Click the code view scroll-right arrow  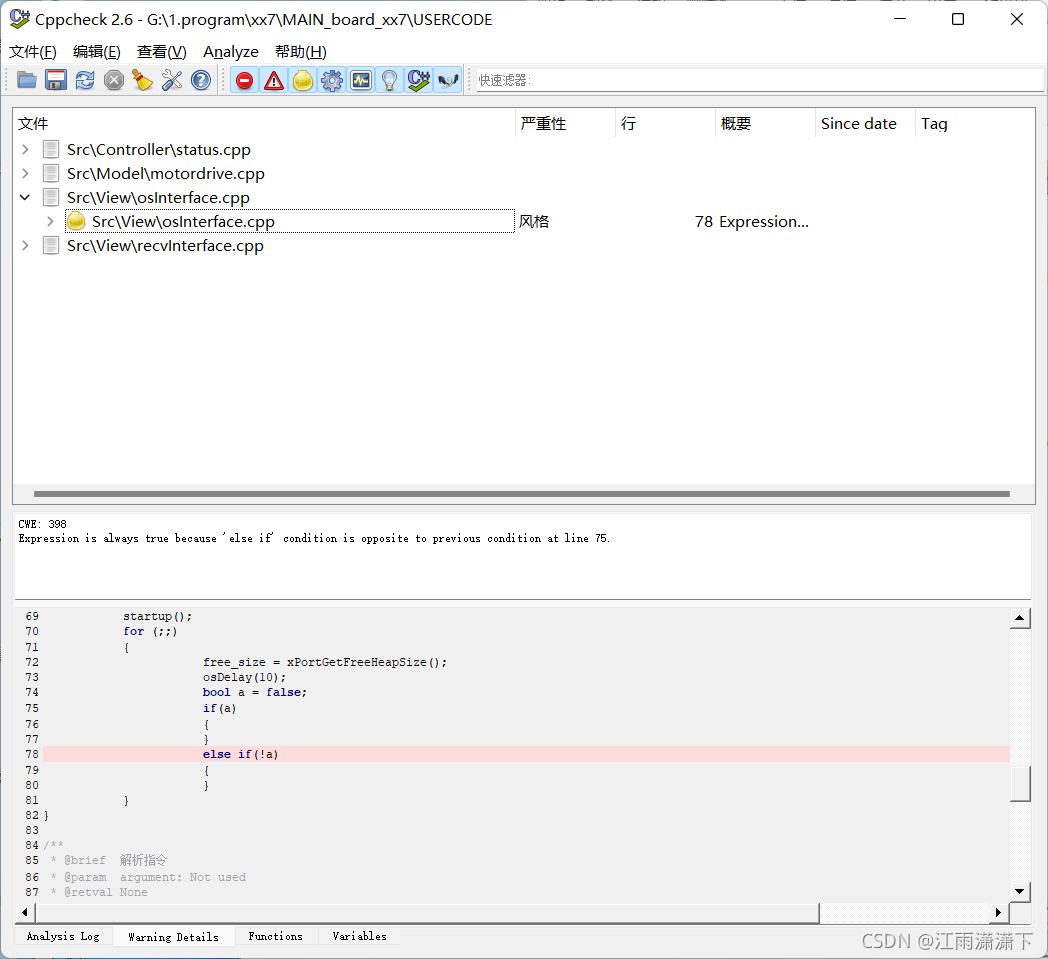[x=999, y=912]
